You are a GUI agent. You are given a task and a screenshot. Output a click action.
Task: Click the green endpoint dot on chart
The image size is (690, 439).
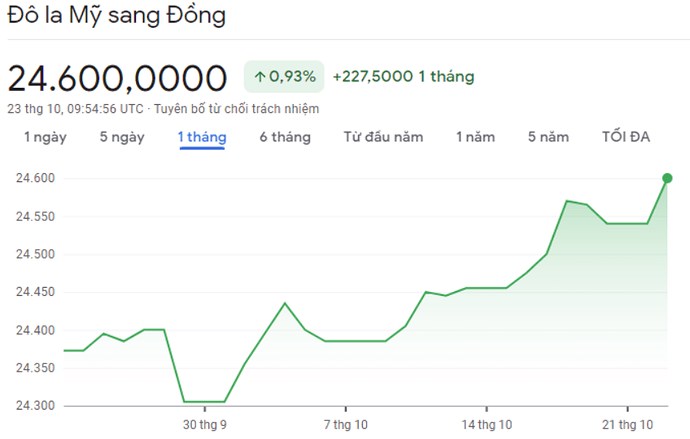tap(667, 178)
